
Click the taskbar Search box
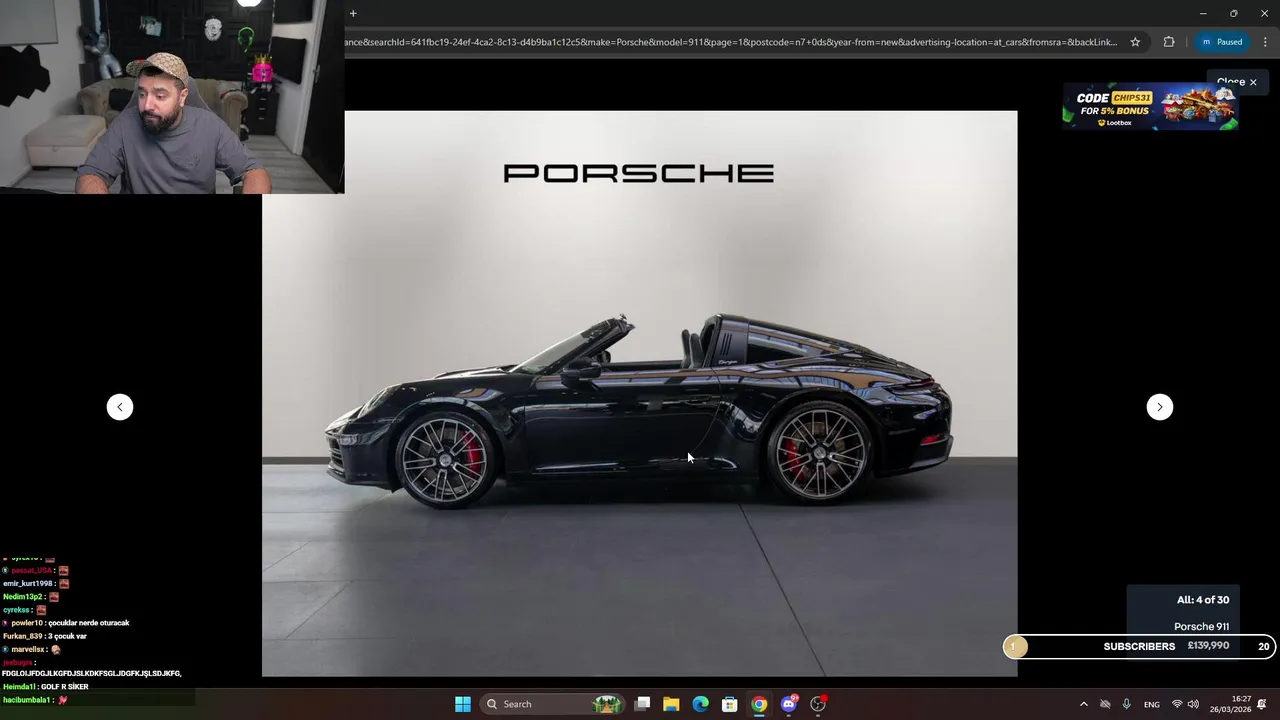click(x=552, y=704)
